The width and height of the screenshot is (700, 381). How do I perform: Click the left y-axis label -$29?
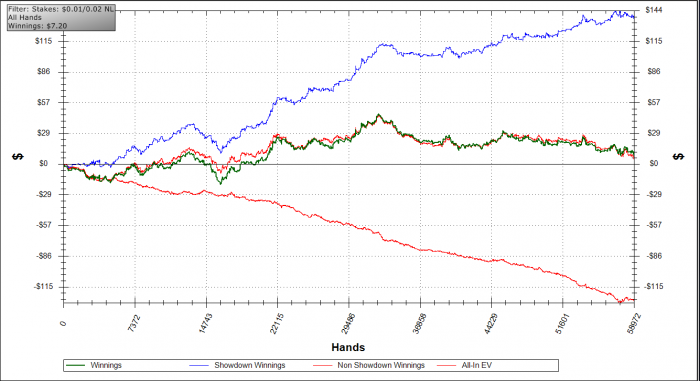[43, 194]
